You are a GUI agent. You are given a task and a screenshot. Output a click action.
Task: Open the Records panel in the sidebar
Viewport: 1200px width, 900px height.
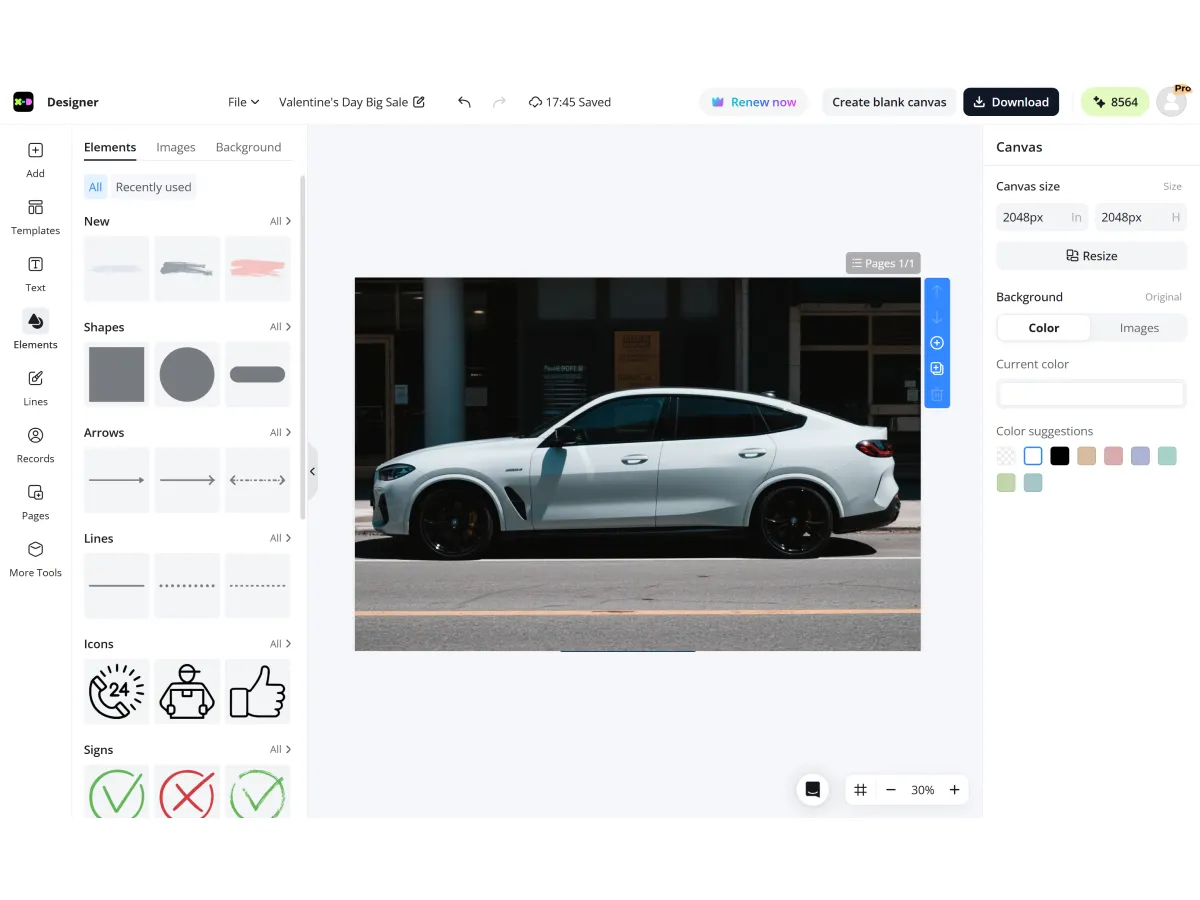coord(35,445)
